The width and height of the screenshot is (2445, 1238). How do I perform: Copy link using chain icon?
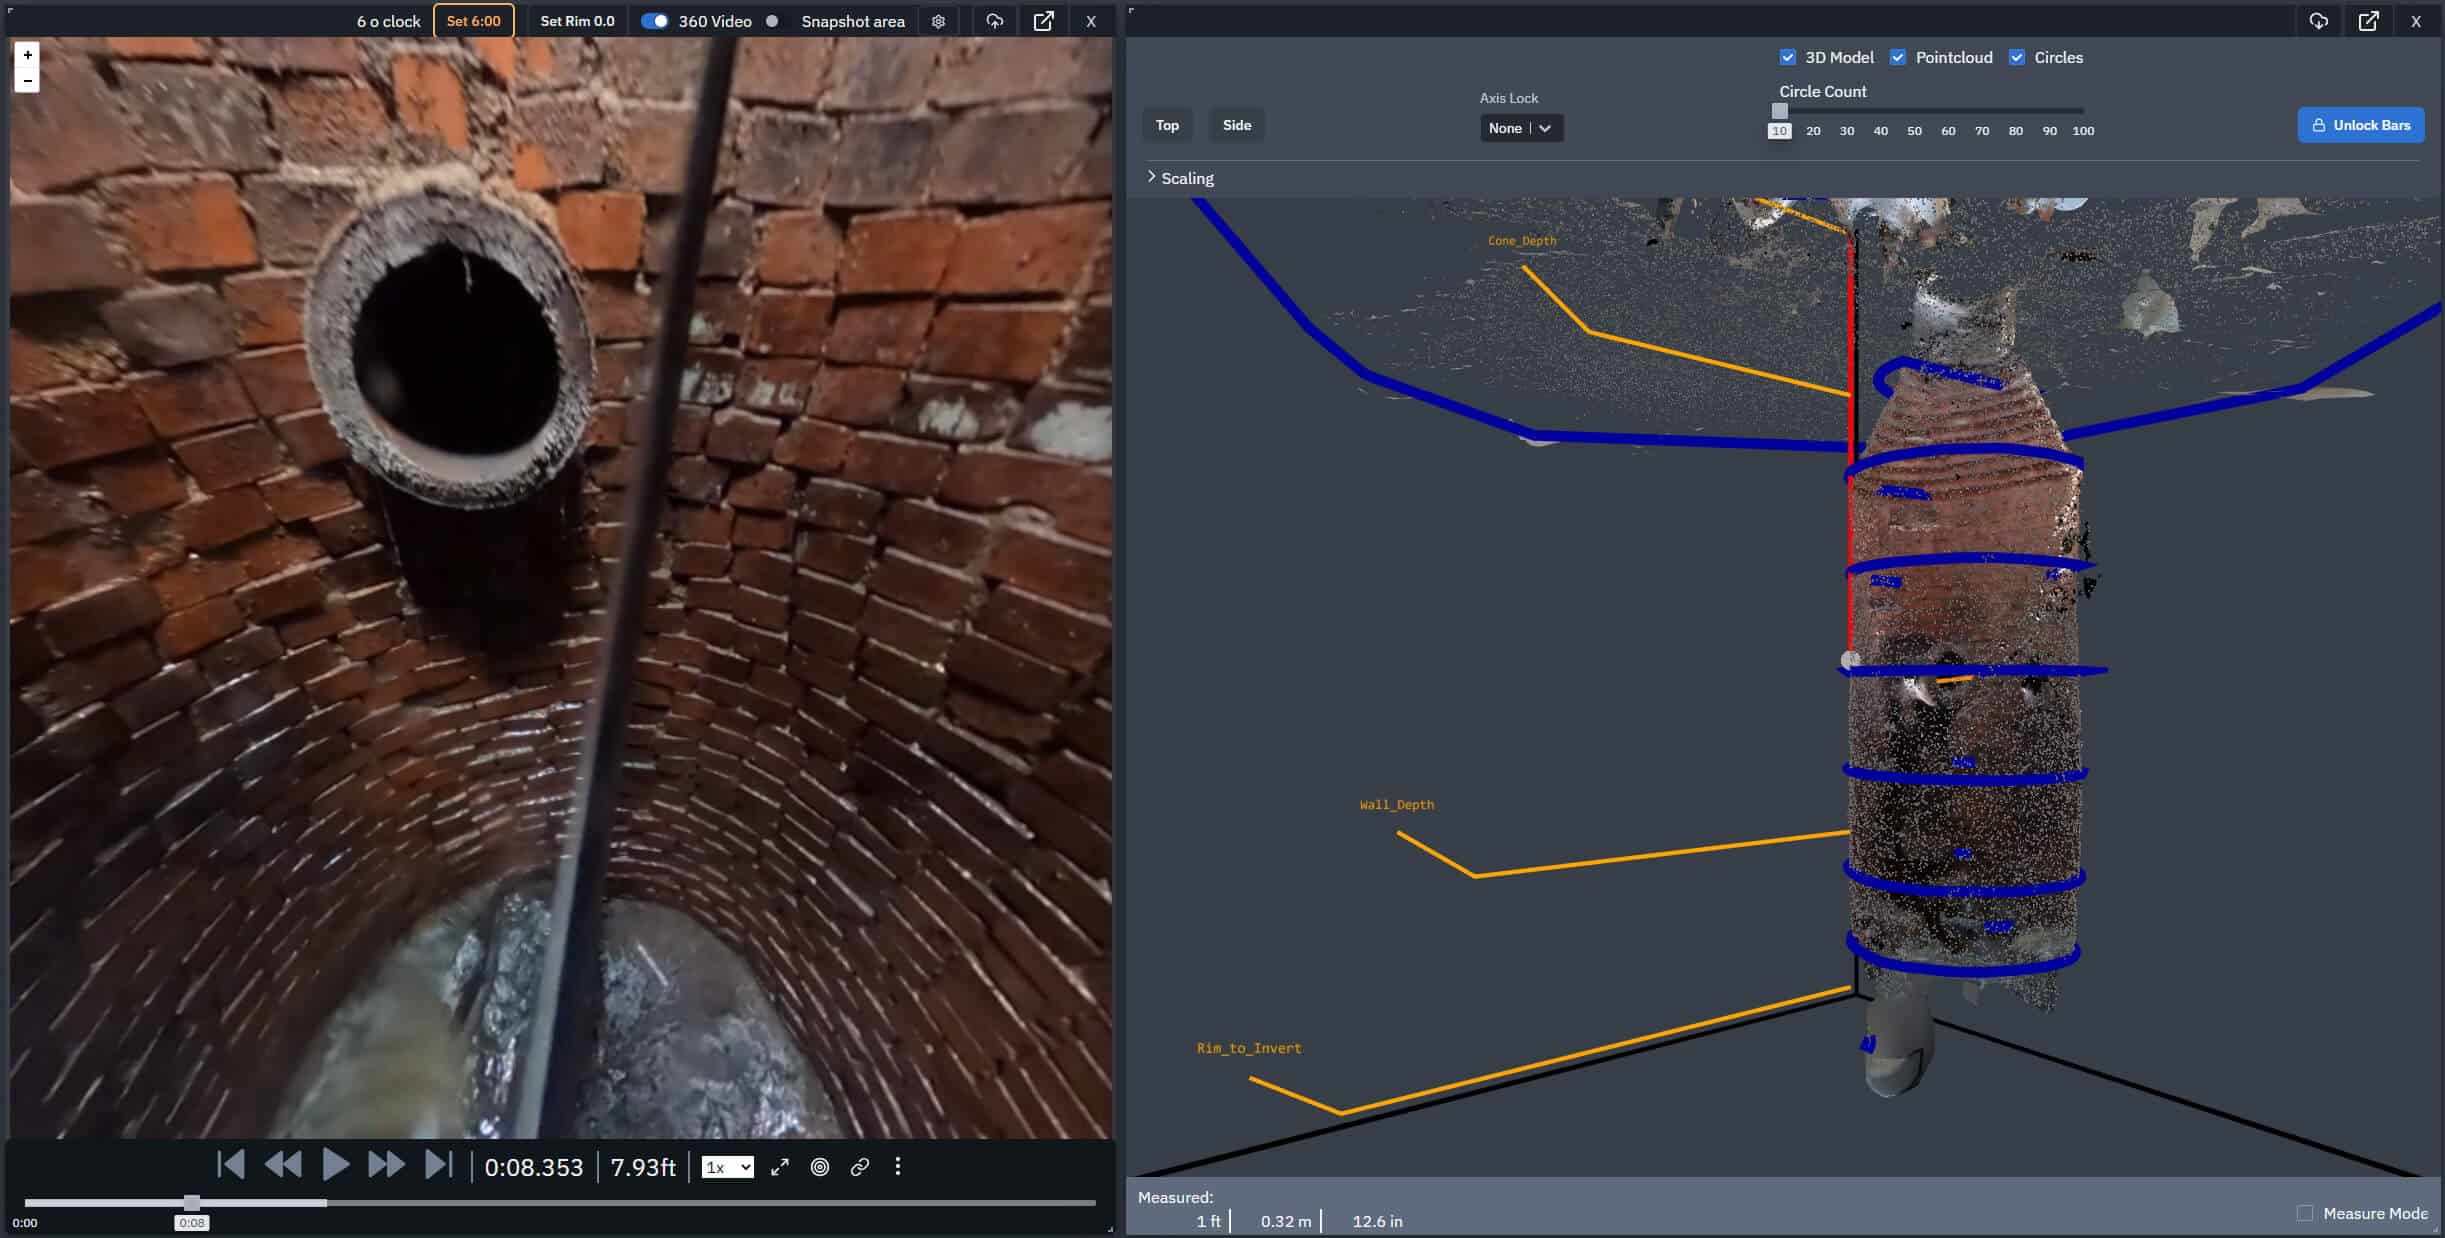click(859, 1167)
